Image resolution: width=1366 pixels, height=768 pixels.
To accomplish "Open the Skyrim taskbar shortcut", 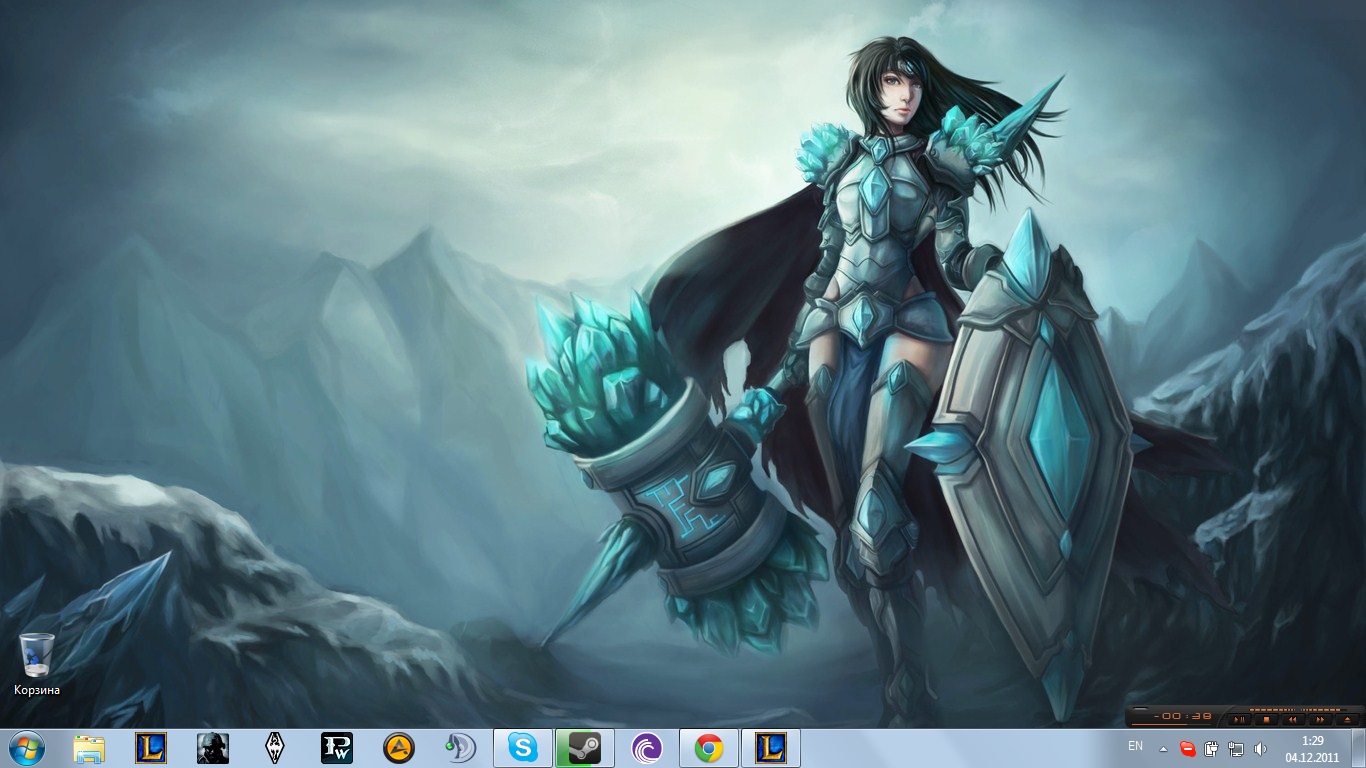I will click(x=275, y=748).
